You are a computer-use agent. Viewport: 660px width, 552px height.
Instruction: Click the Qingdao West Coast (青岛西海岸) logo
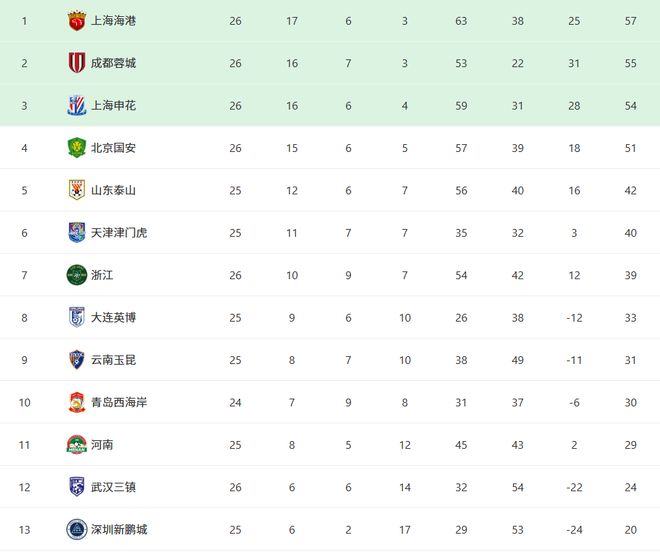[x=77, y=402]
